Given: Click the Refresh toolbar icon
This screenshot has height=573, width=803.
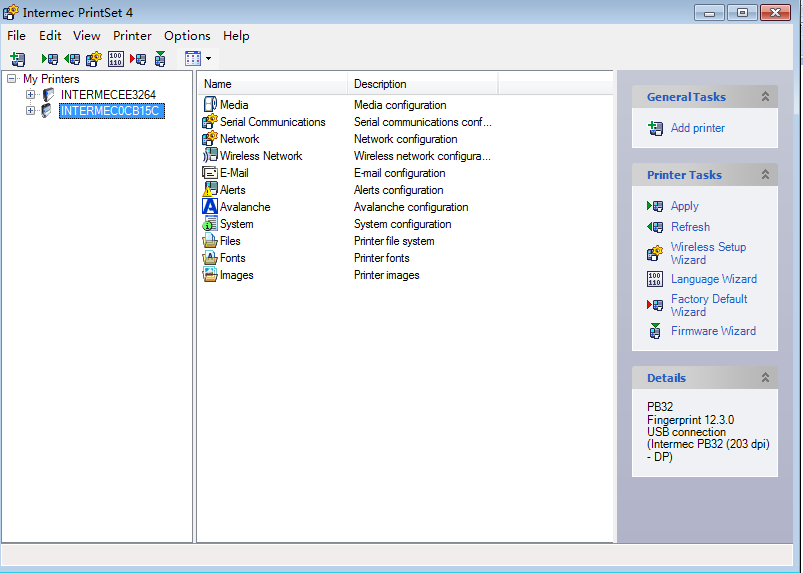Looking at the screenshot, I should (x=72, y=59).
